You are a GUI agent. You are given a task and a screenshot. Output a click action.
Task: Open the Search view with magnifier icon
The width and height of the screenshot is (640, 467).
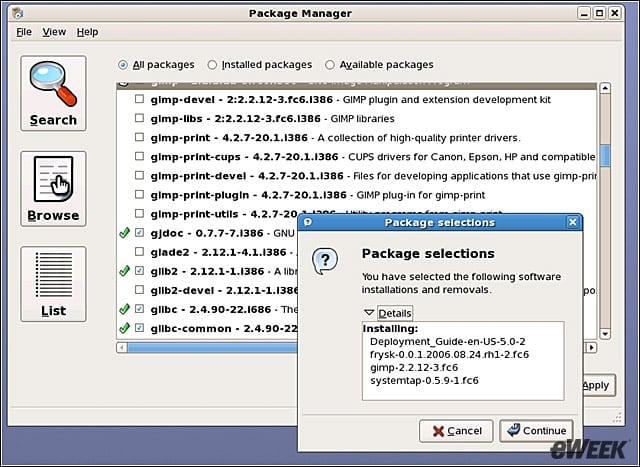53,94
